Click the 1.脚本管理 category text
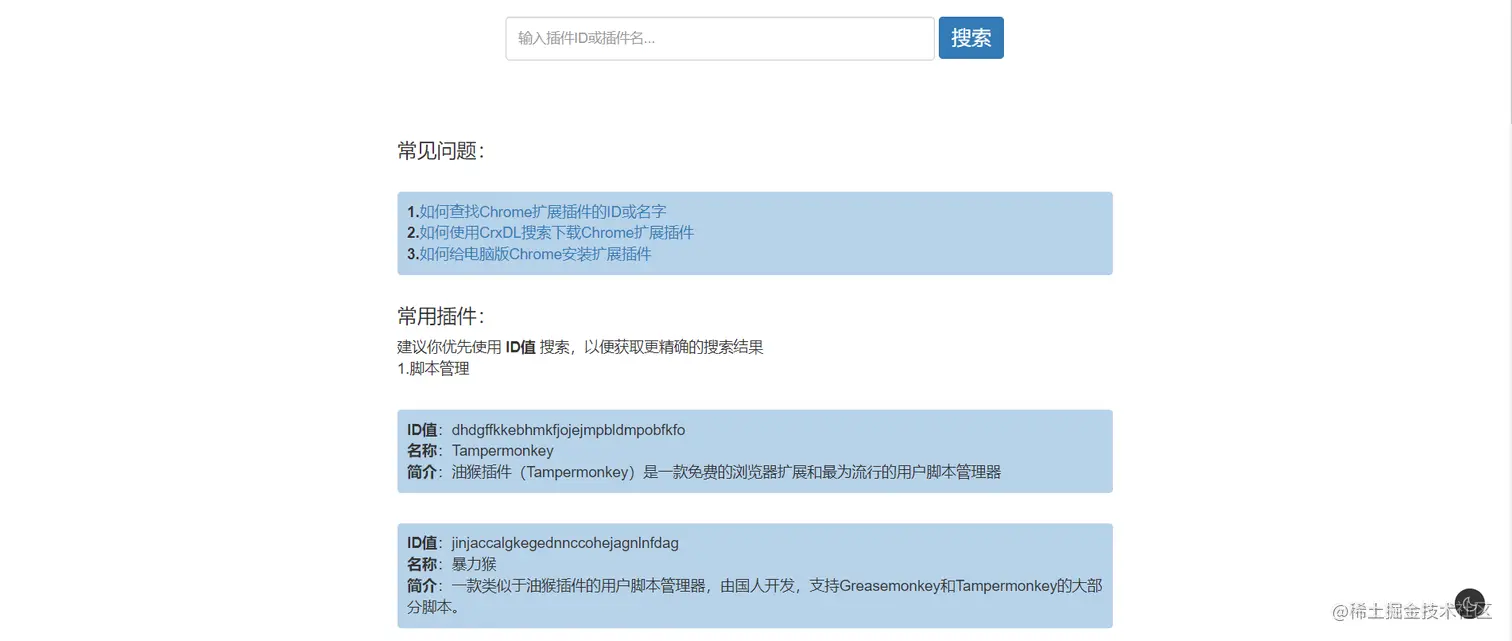1512x641 pixels. tap(433, 368)
